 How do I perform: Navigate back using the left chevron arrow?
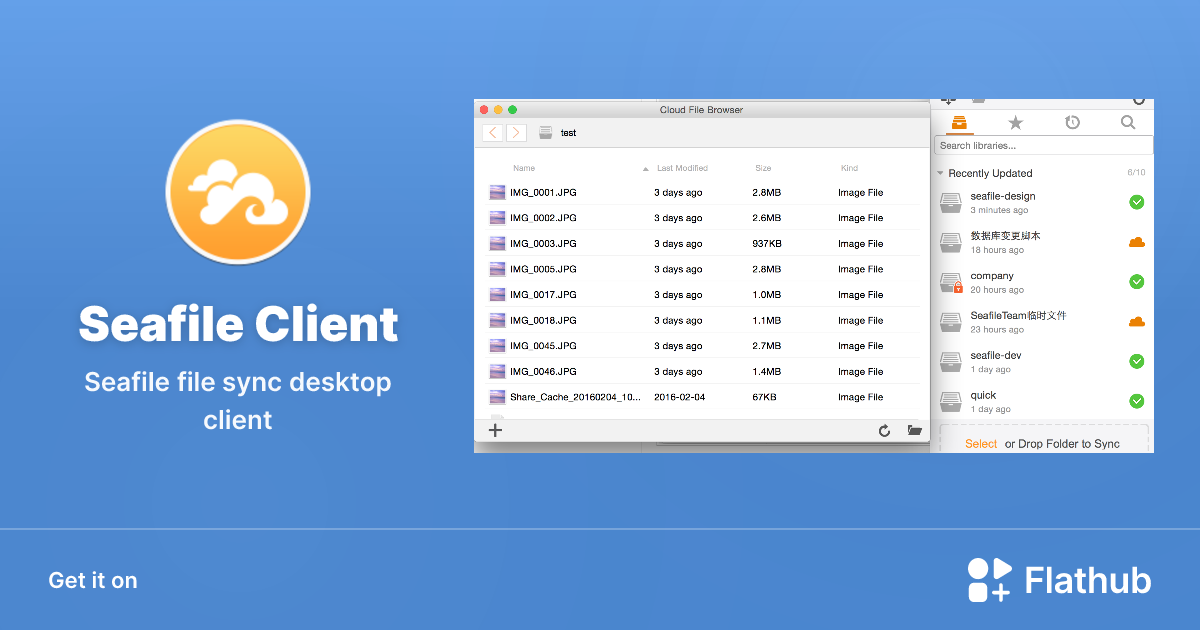click(492, 132)
